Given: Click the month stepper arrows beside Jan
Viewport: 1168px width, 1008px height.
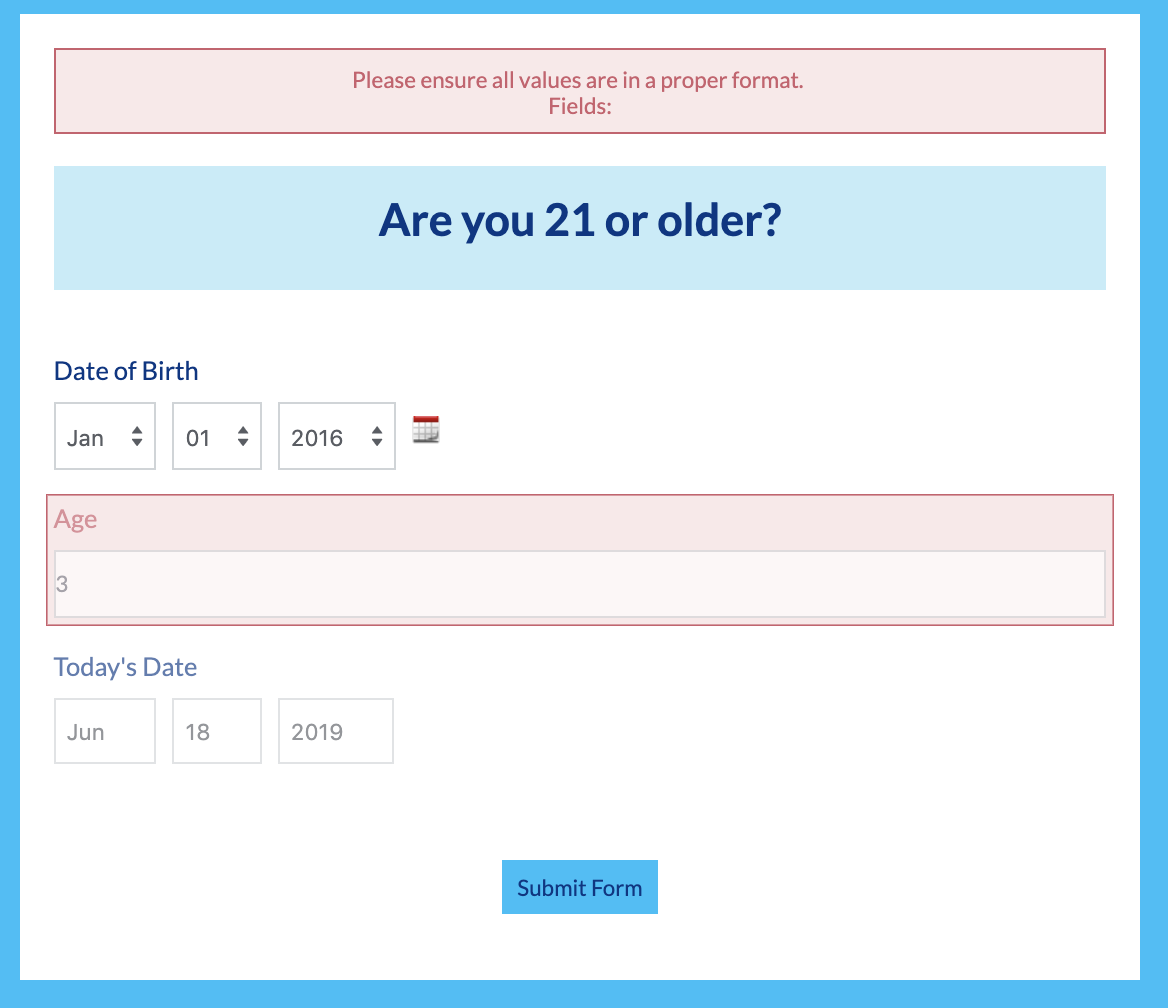Looking at the screenshot, I should click(138, 436).
